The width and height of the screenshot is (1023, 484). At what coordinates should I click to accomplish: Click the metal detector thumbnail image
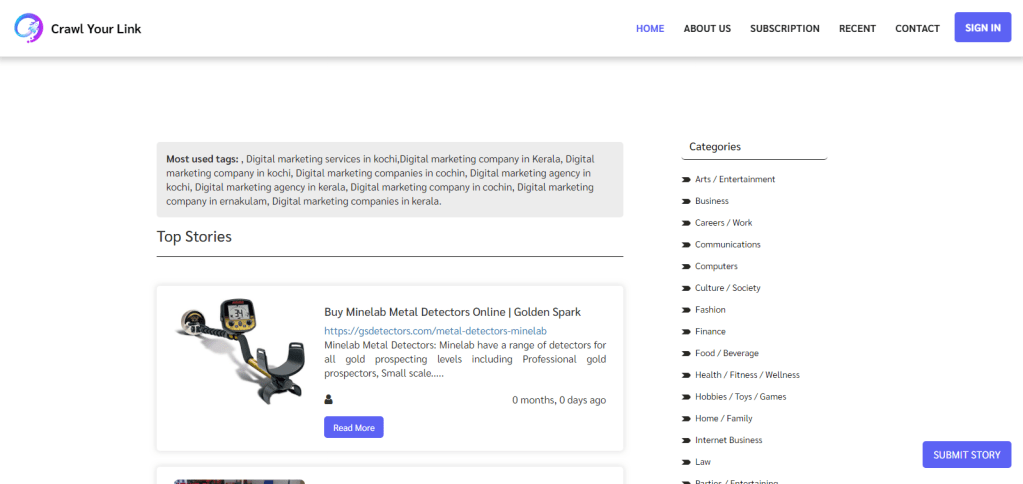point(240,350)
